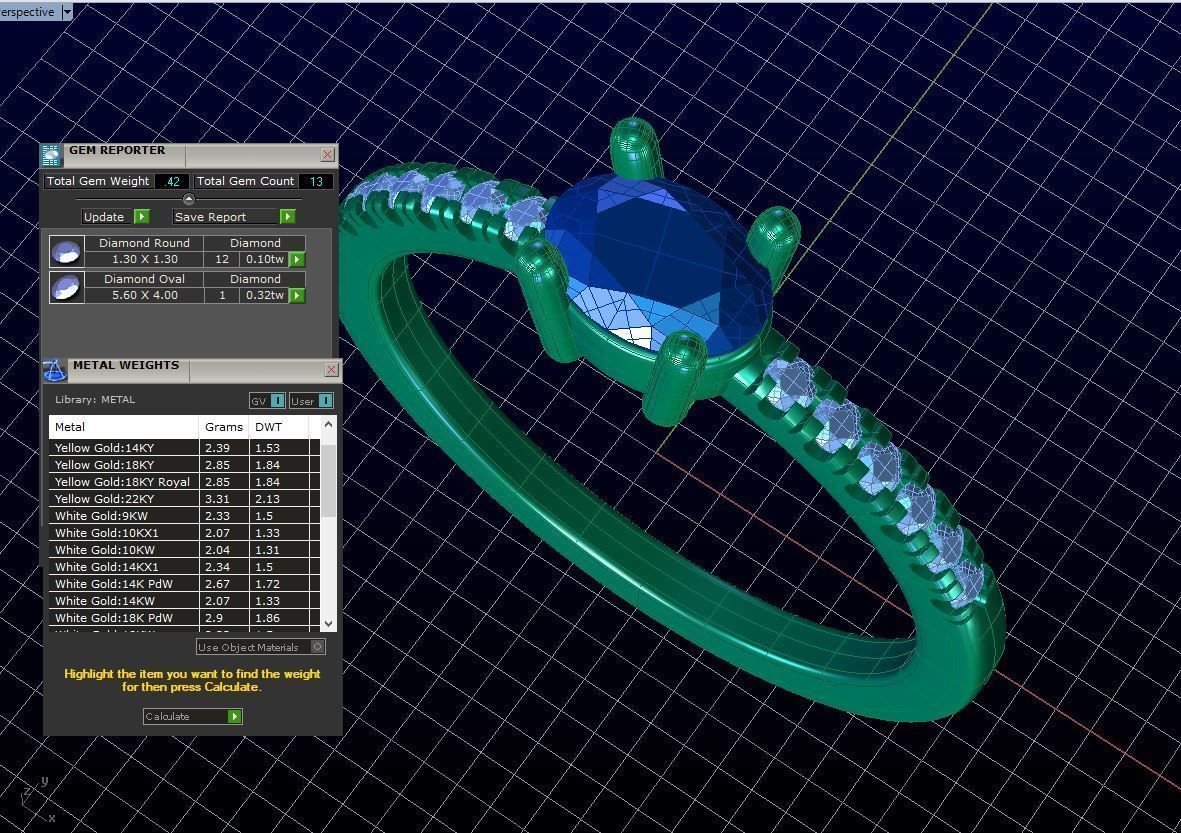The height and width of the screenshot is (833, 1181).
Task: Click green arrow on Diamond Oval row
Action: pyautogui.click(x=298, y=295)
